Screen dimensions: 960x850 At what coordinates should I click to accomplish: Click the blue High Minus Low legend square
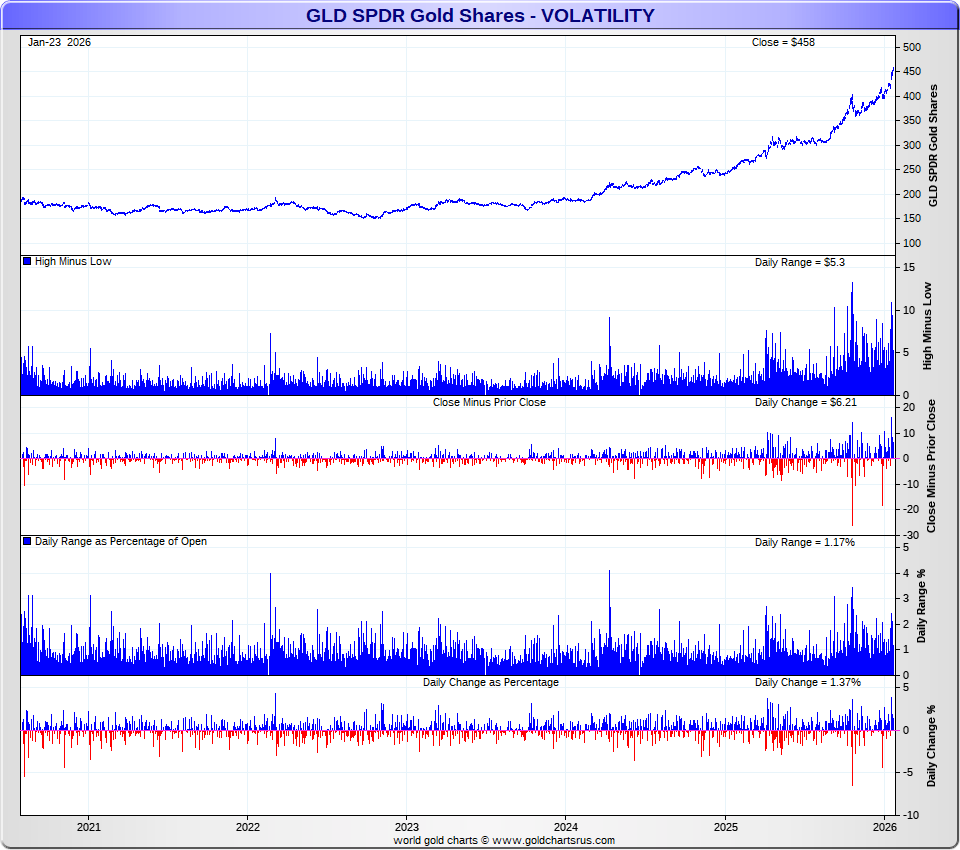click(27, 262)
